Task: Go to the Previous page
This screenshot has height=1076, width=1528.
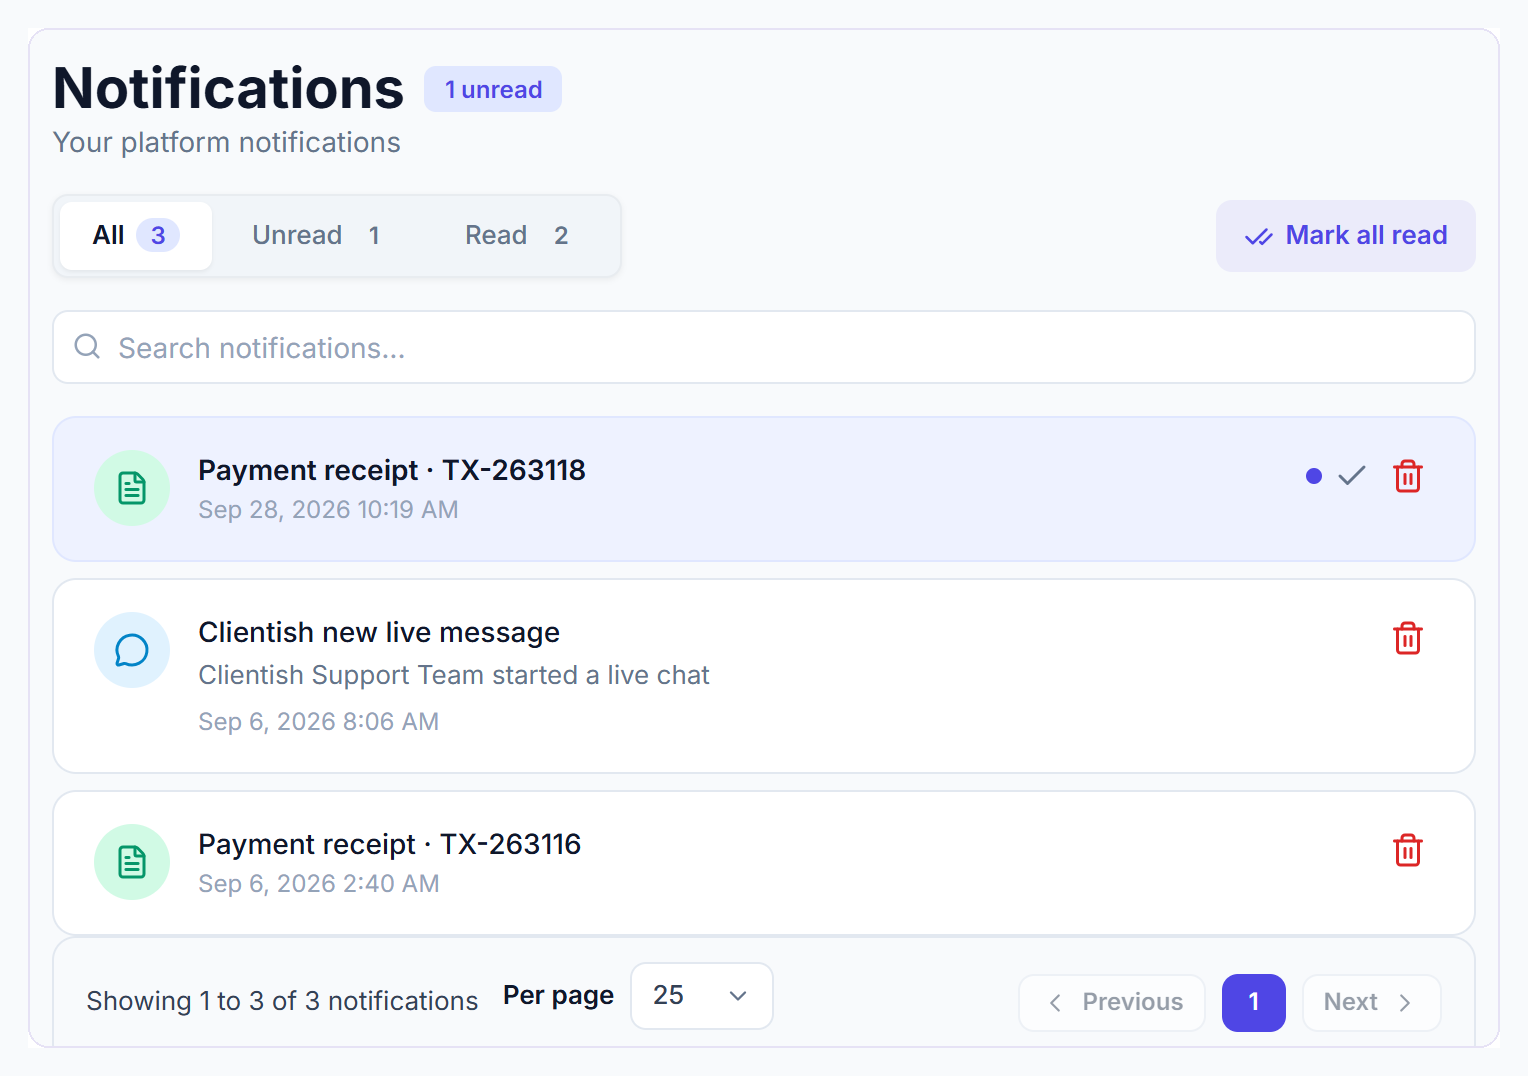Action: coord(1112,1003)
